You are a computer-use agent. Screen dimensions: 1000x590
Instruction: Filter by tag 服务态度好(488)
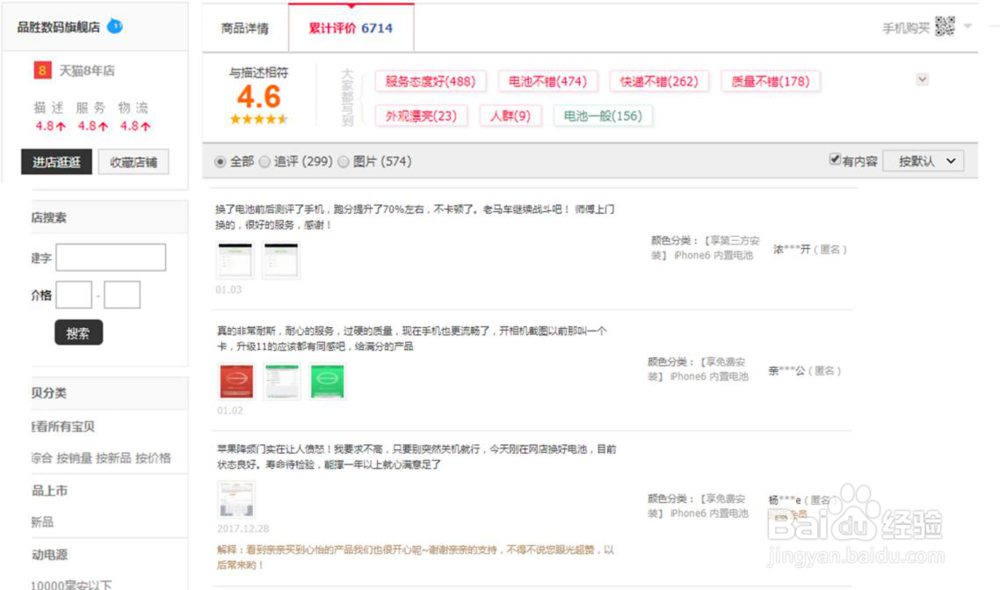430,82
